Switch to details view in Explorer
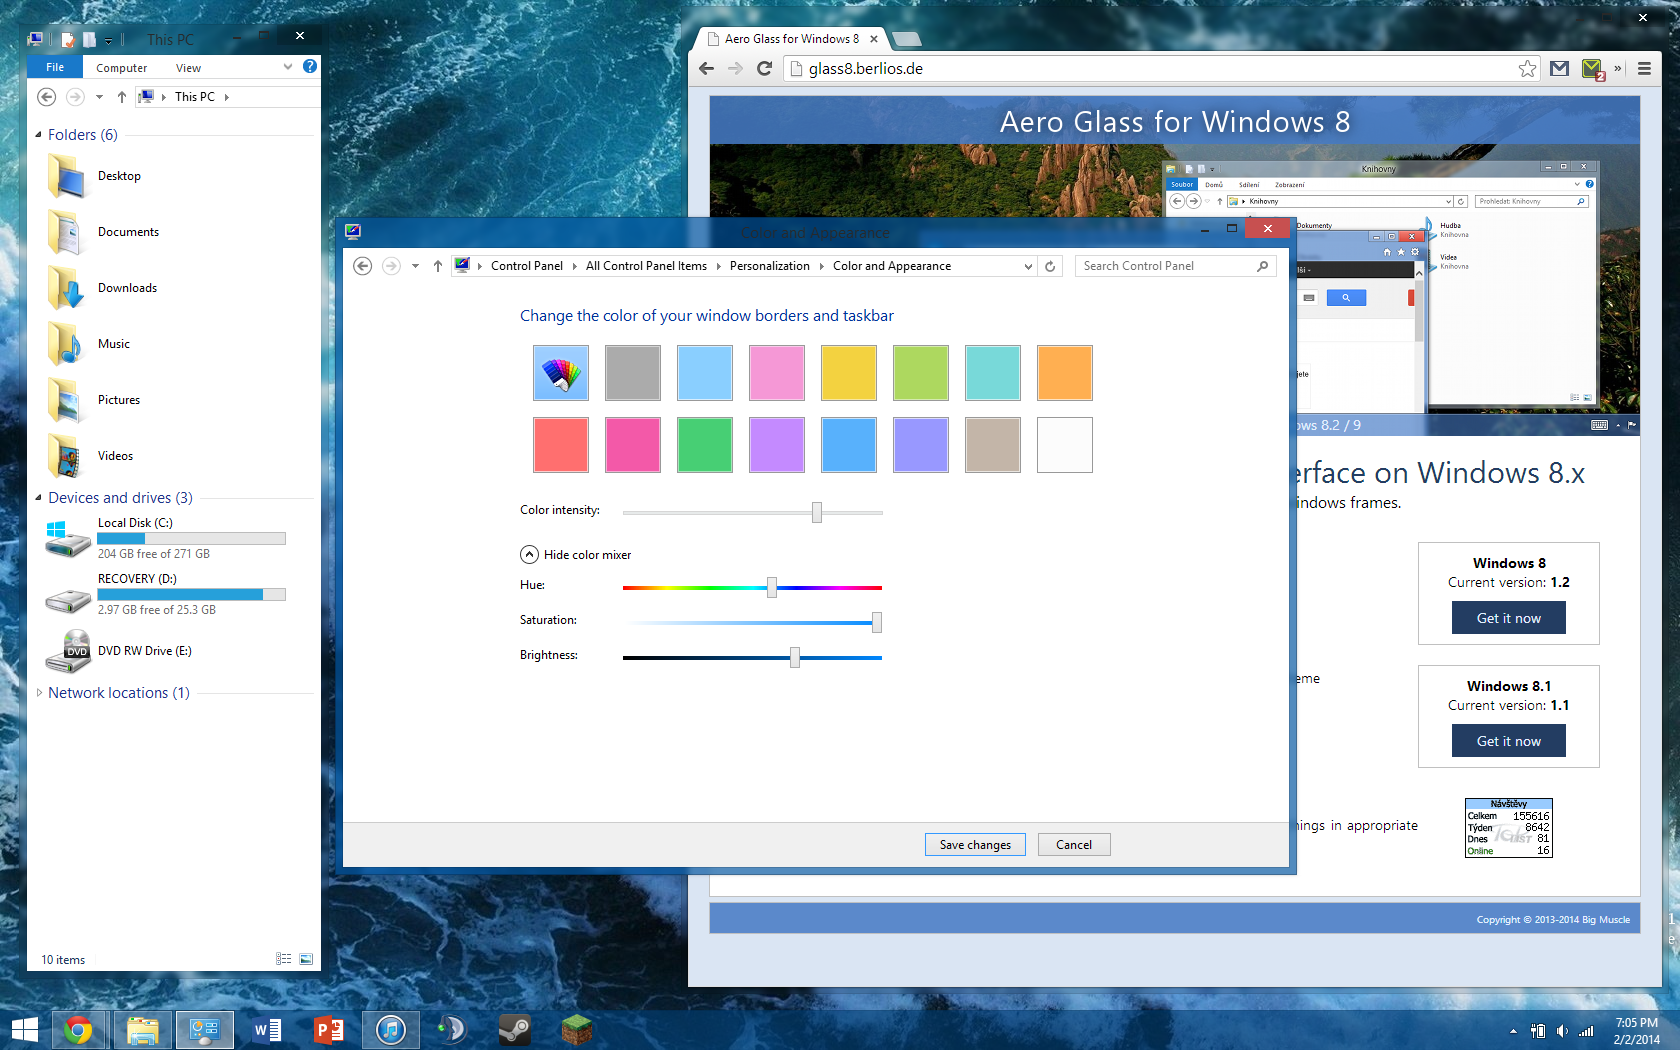The image size is (1680, 1050). 284,959
